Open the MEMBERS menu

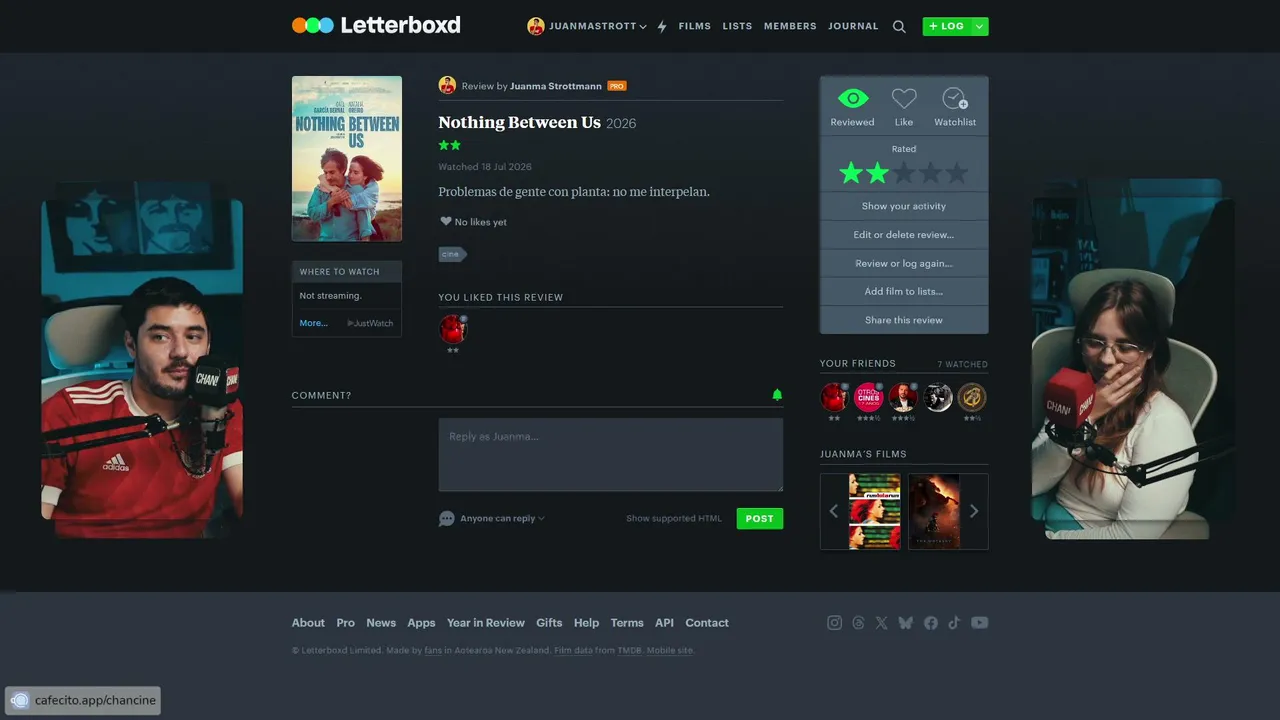coord(790,26)
